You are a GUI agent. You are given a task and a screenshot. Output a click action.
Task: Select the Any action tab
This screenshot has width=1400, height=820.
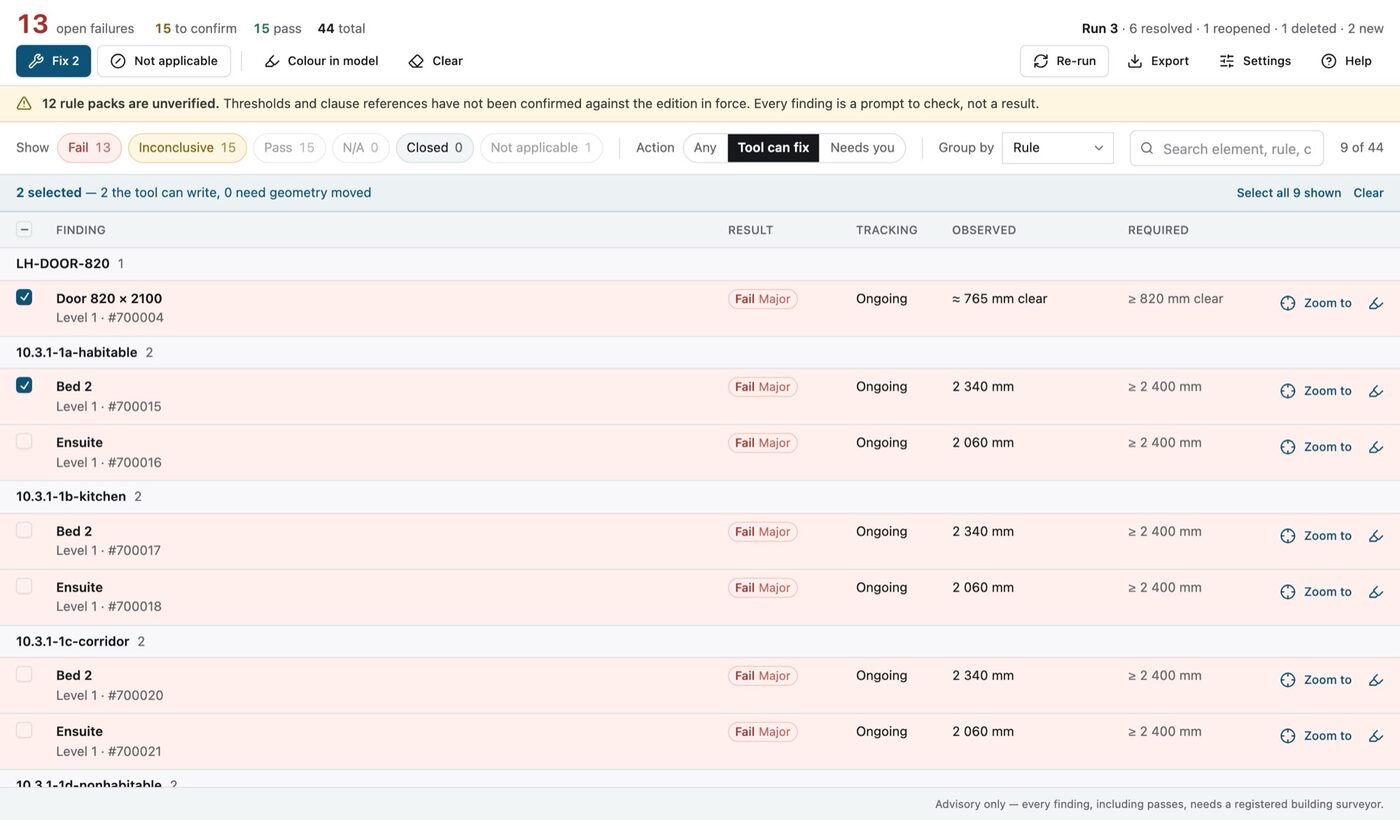click(705, 148)
